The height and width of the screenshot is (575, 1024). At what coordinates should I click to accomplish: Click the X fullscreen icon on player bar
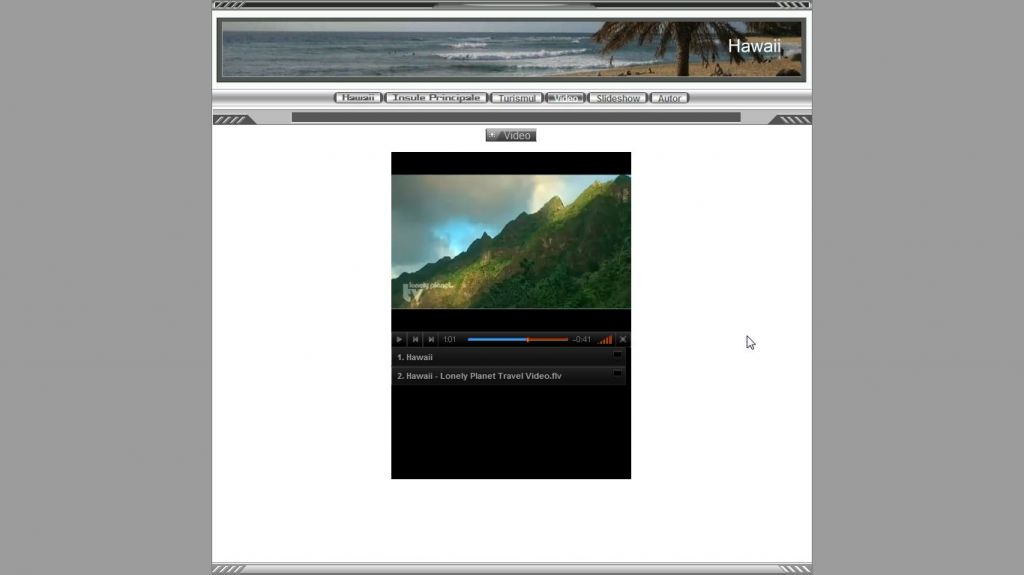point(623,340)
